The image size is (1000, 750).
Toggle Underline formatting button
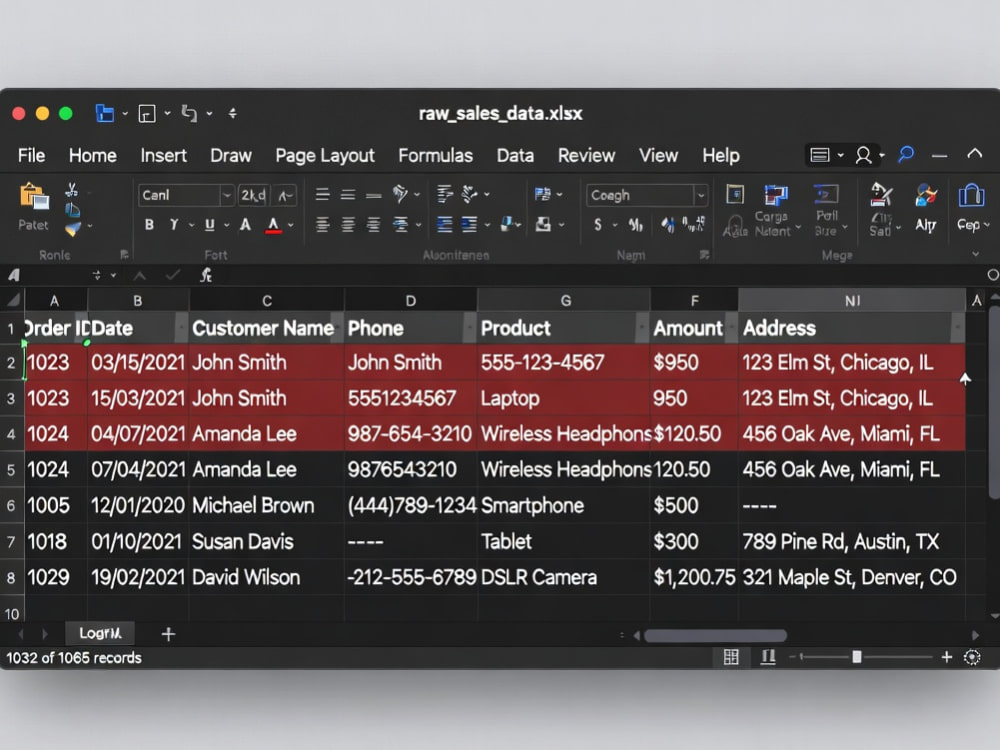click(209, 224)
